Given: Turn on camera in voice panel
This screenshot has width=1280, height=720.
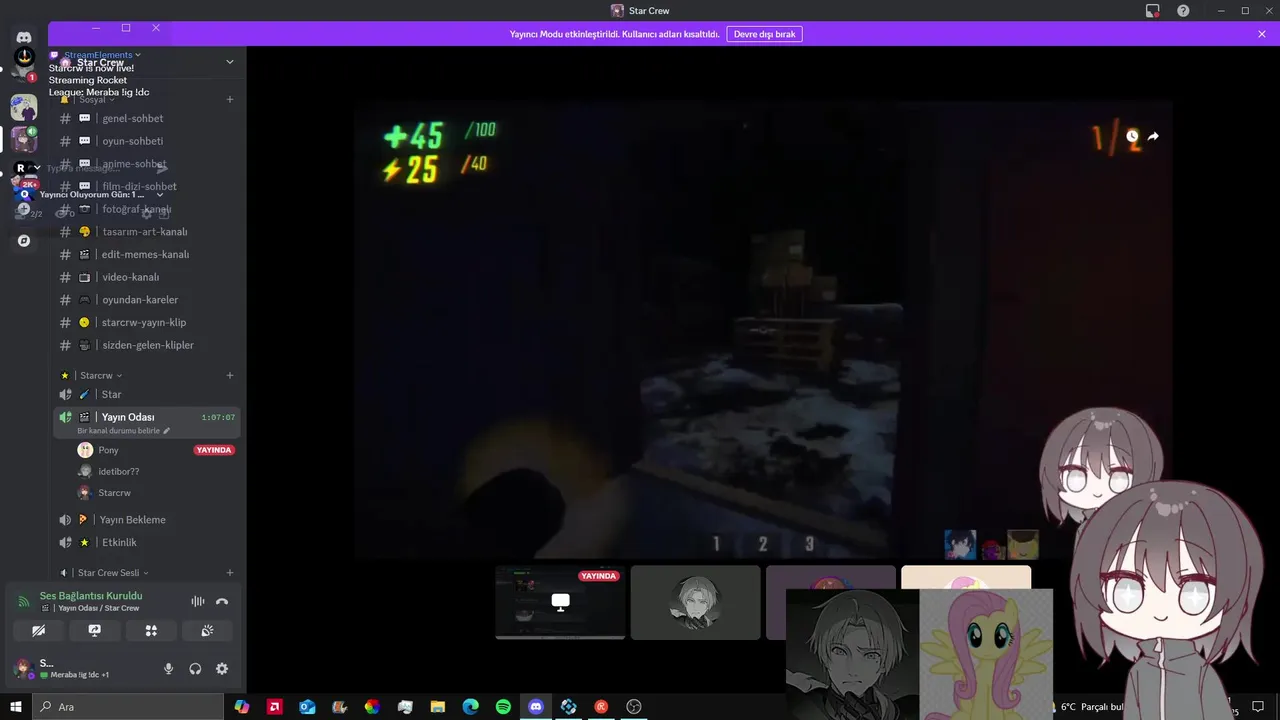Looking at the screenshot, I should click(38, 631).
